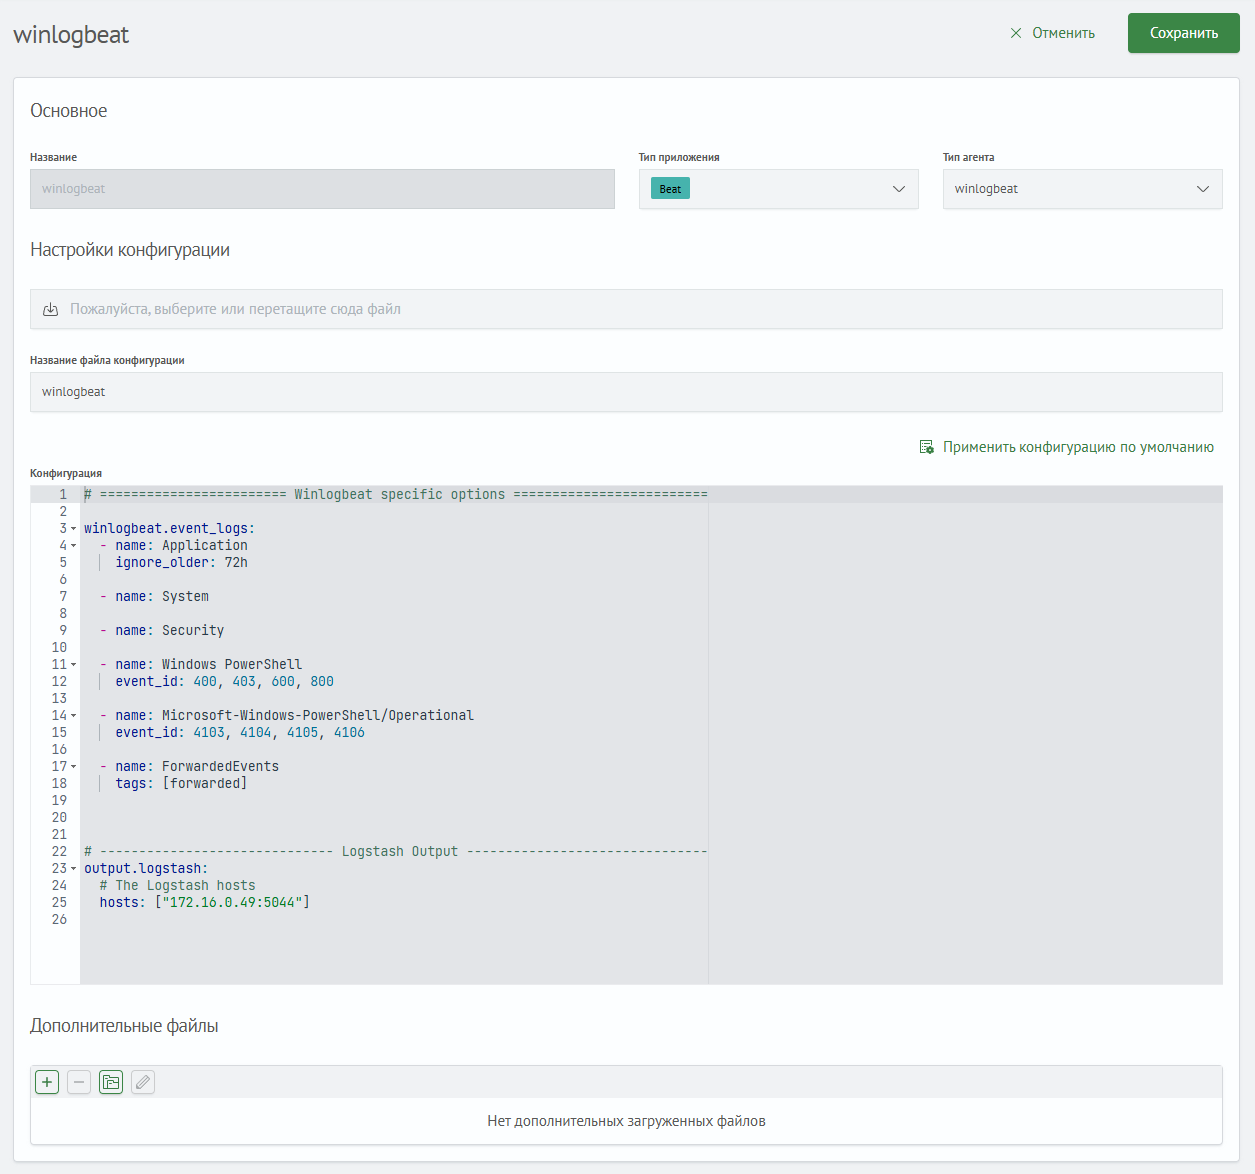Collapse output.logstash section on line 23

tap(73, 869)
